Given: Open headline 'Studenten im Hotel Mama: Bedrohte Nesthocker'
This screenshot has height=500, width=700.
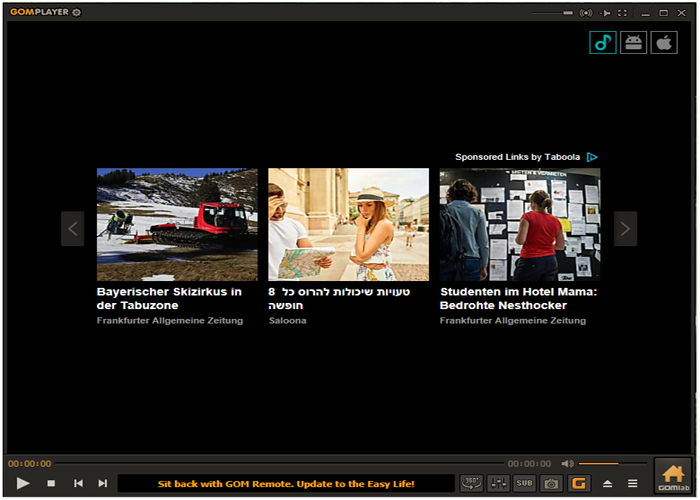Looking at the screenshot, I should (x=519, y=299).
